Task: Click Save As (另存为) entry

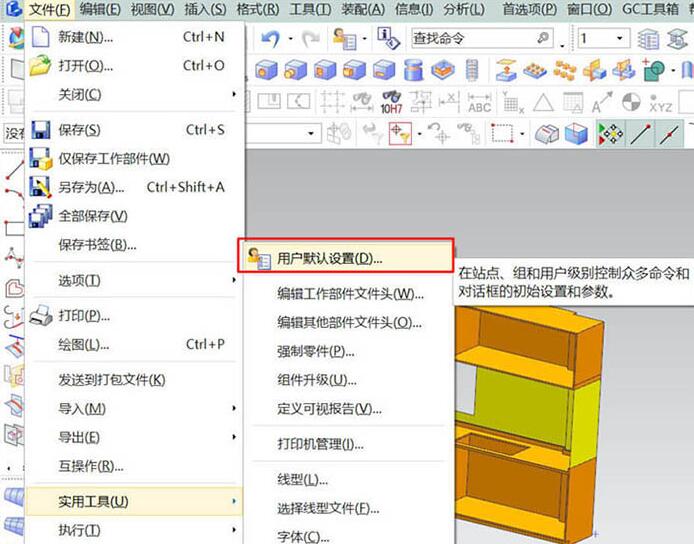Action: click(91, 187)
